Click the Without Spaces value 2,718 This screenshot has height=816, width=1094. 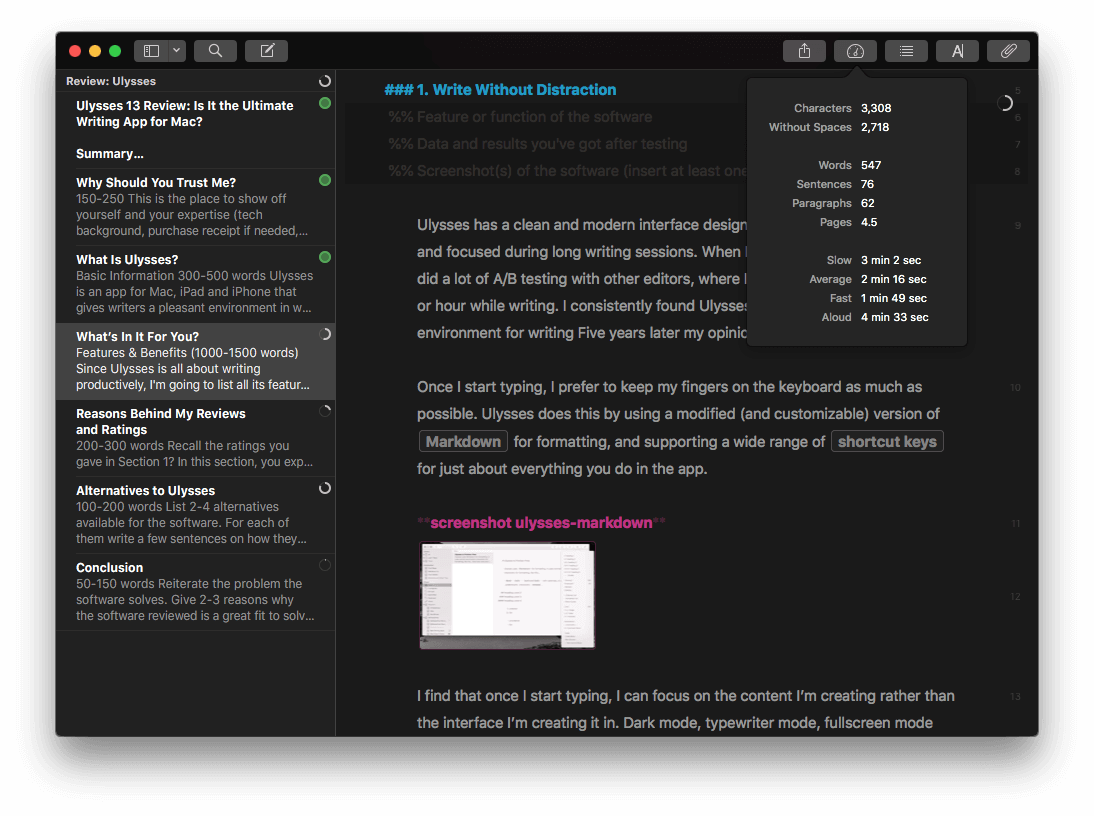875,127
